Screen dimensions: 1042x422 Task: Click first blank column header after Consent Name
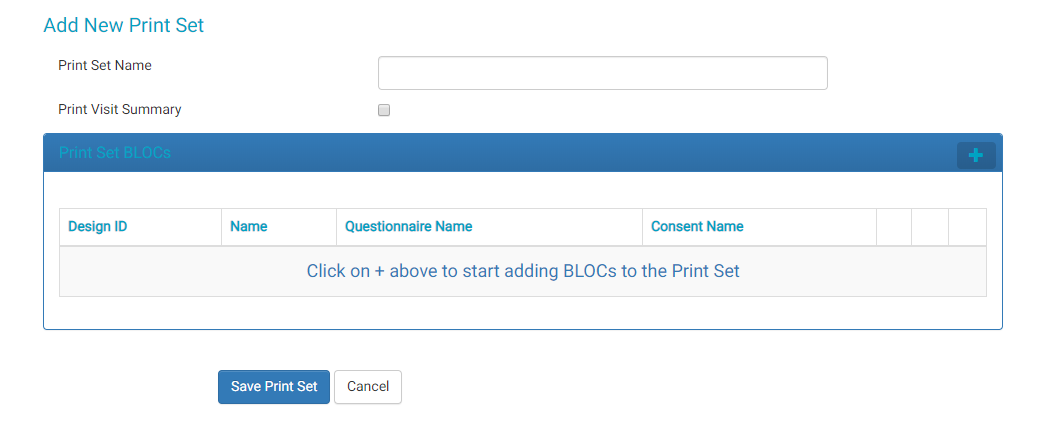[x=894, y=227]
